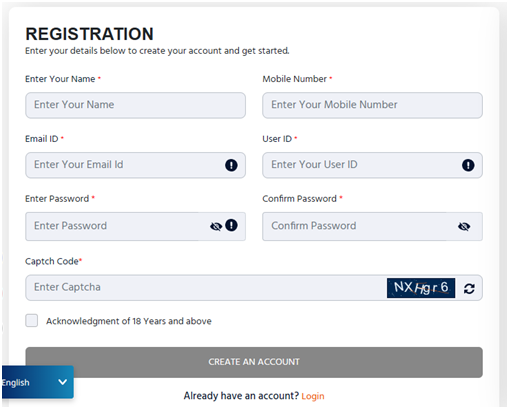Toggle visibility of the Confirm Password field

(464, 227)
